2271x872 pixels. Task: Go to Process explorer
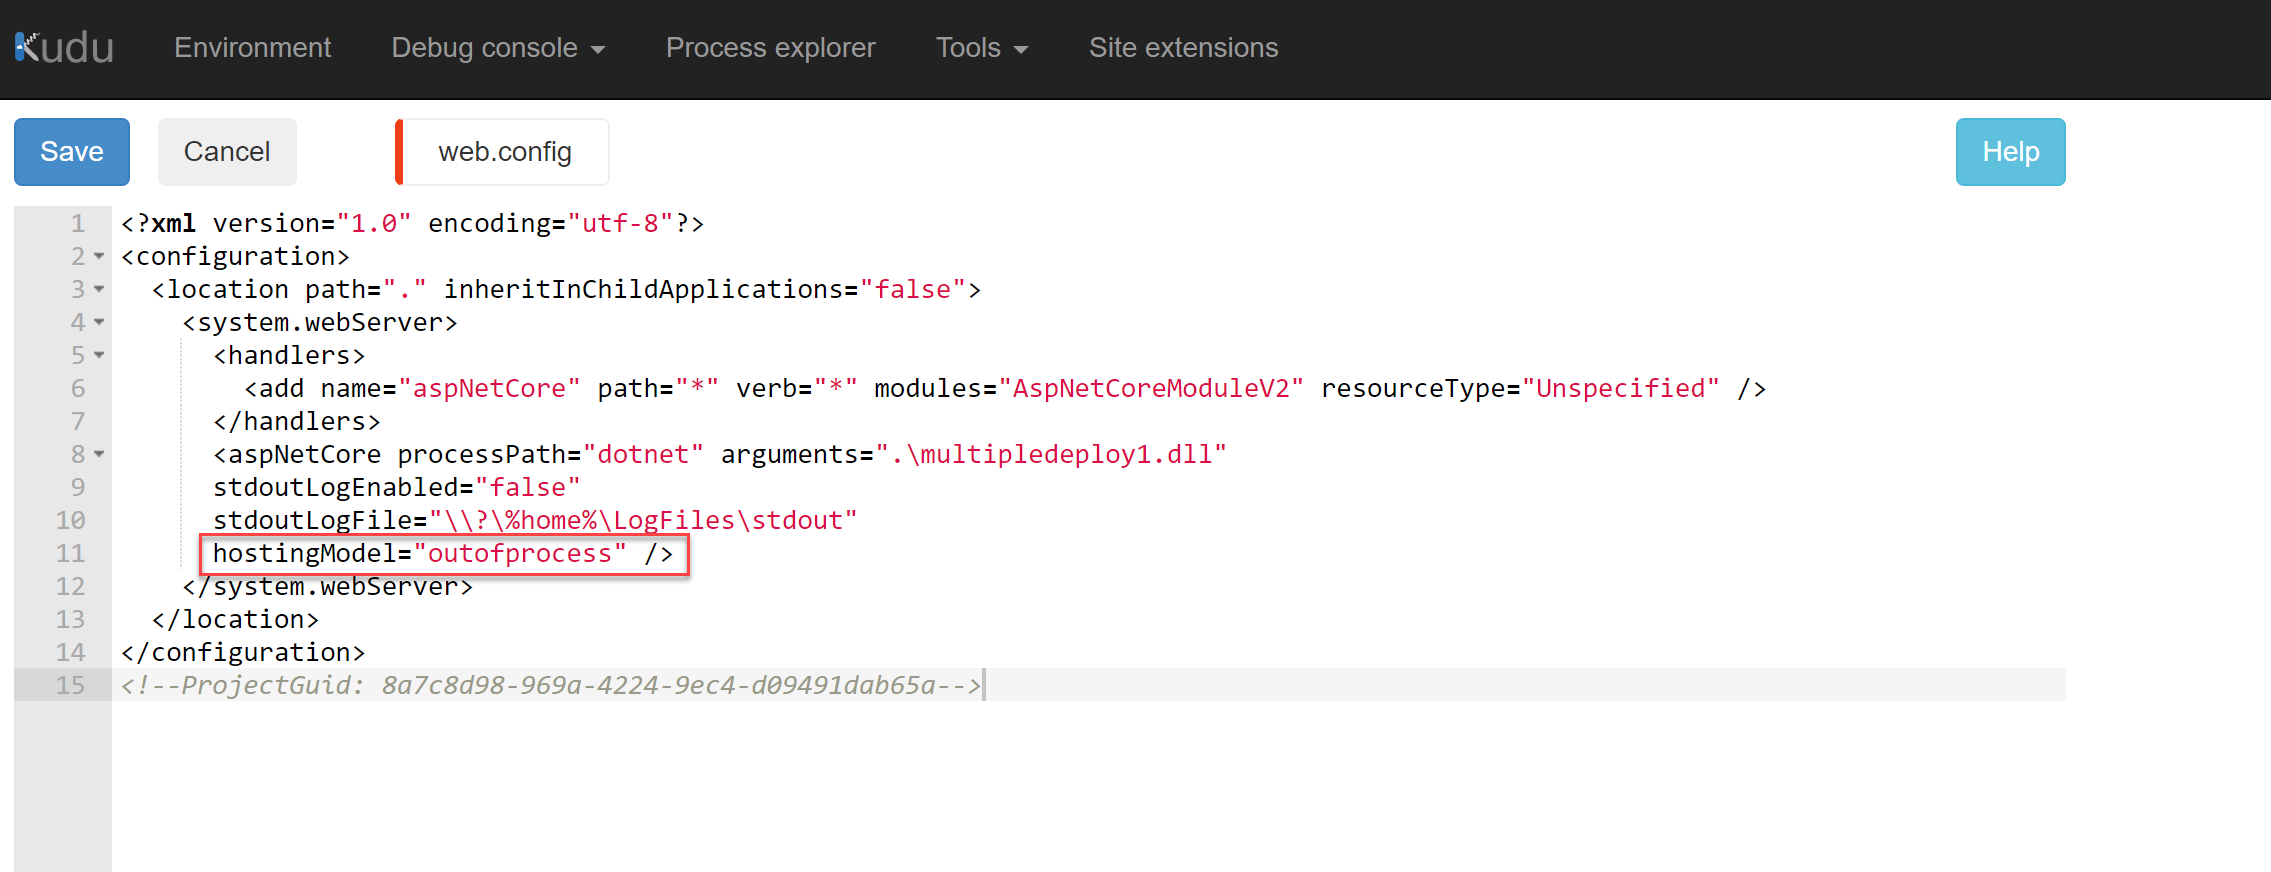point(770,48)
